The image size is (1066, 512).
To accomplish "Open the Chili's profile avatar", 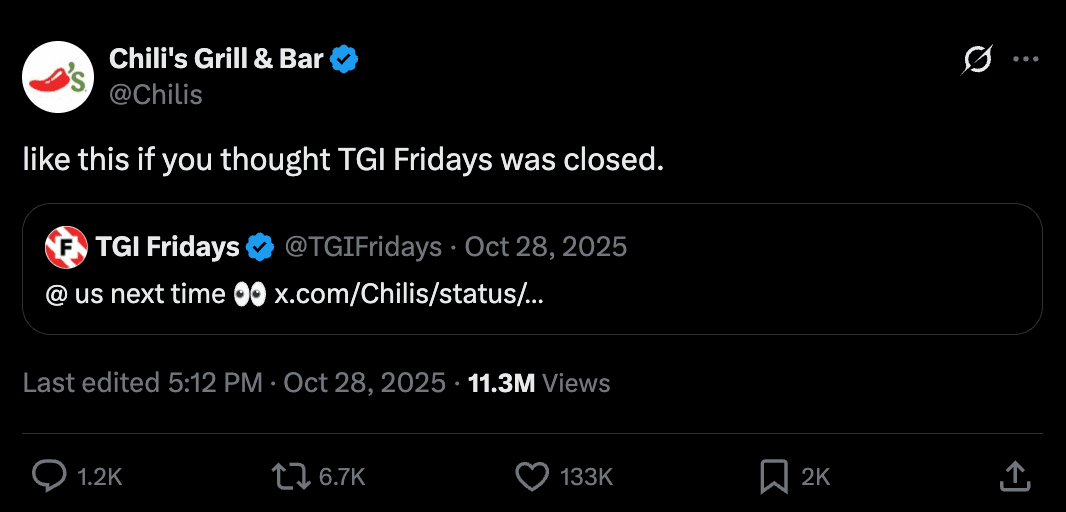I will 57,77.
